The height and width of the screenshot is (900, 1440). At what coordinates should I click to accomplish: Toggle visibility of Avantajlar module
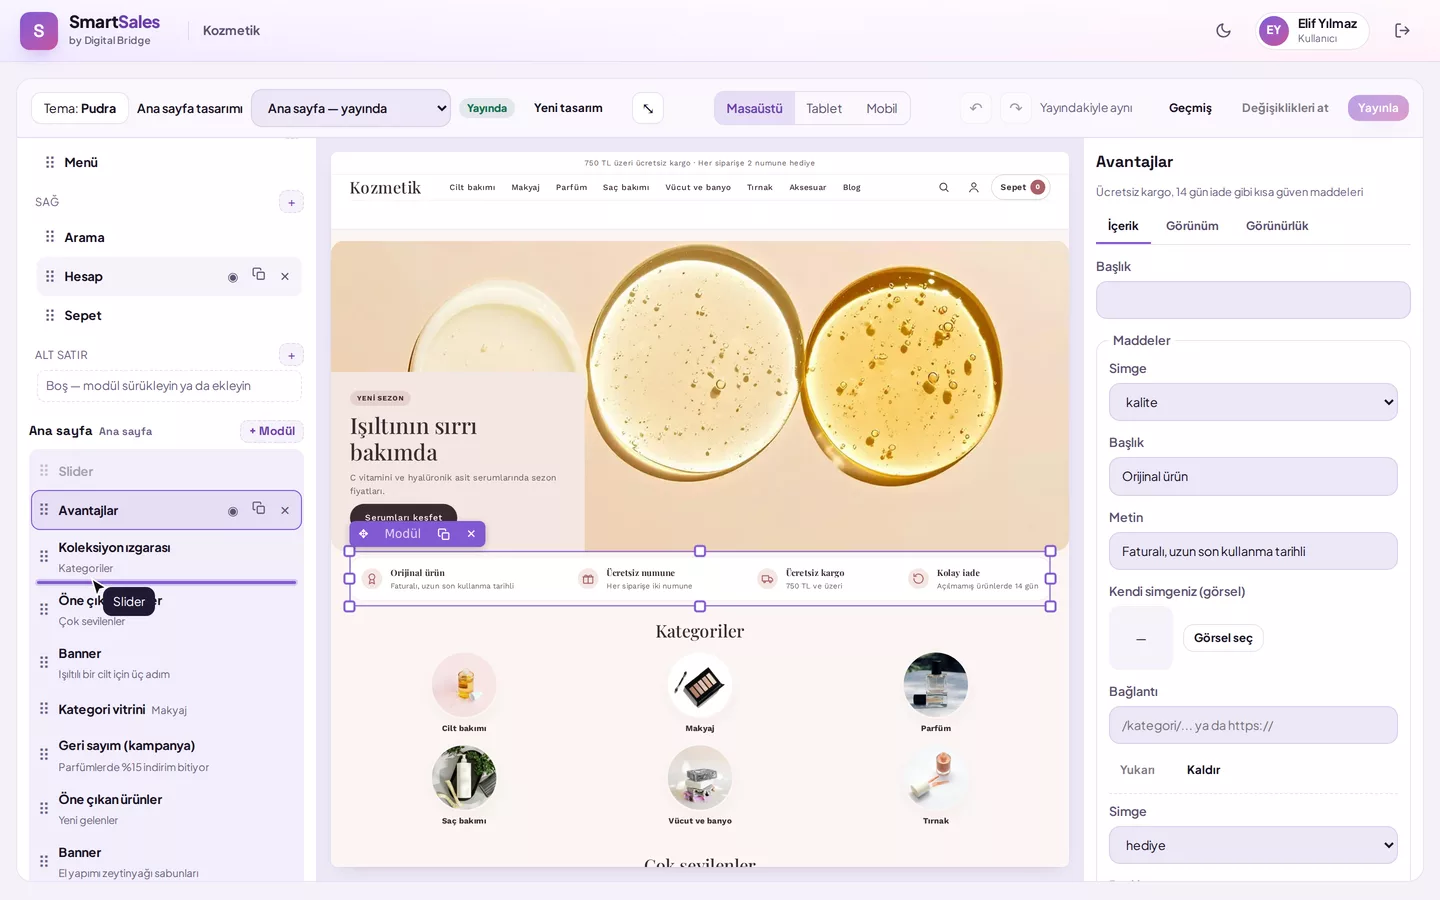coord(233,511)
